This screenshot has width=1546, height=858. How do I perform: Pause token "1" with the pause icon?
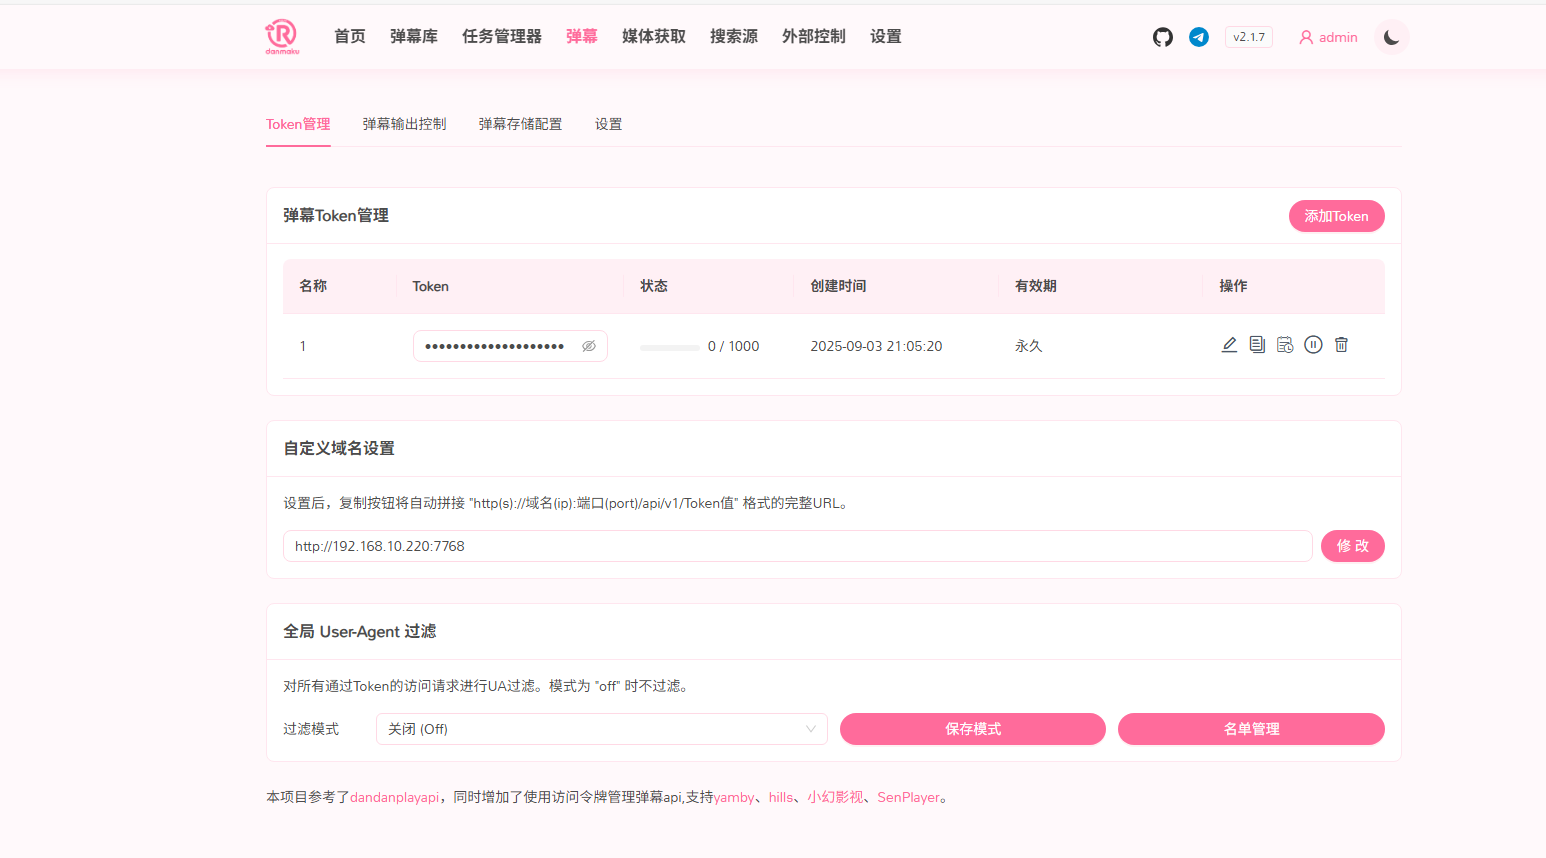[x=1313, y=344]
